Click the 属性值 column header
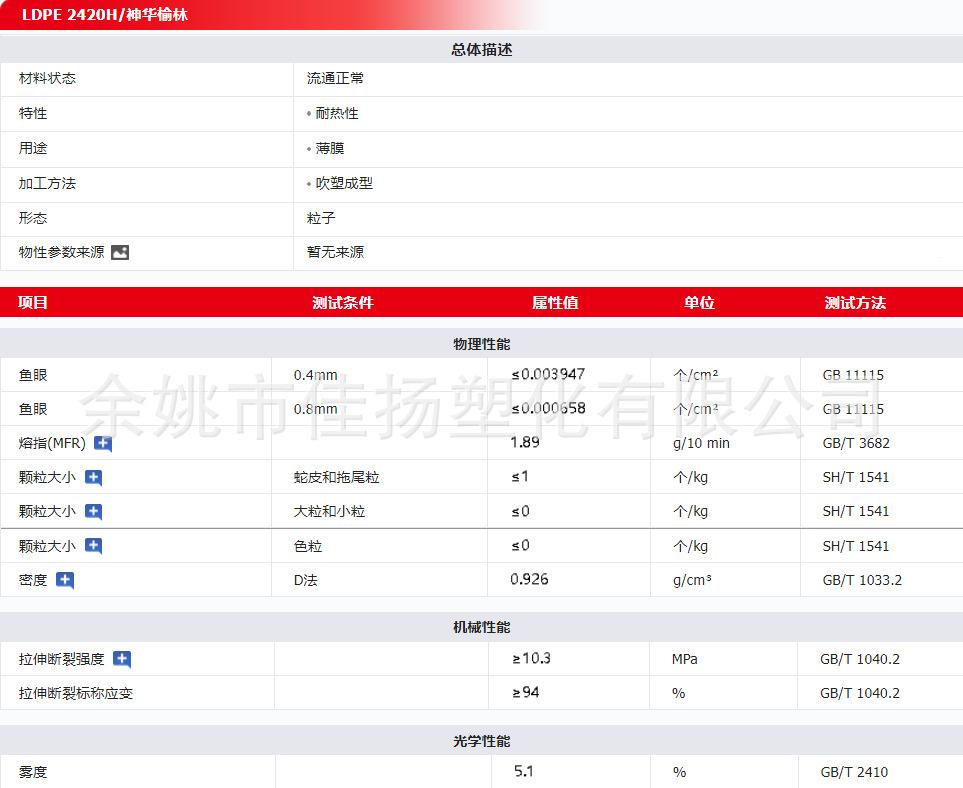Image resolution: width=963 pixels, height=788 pixels. coord(554,303)
